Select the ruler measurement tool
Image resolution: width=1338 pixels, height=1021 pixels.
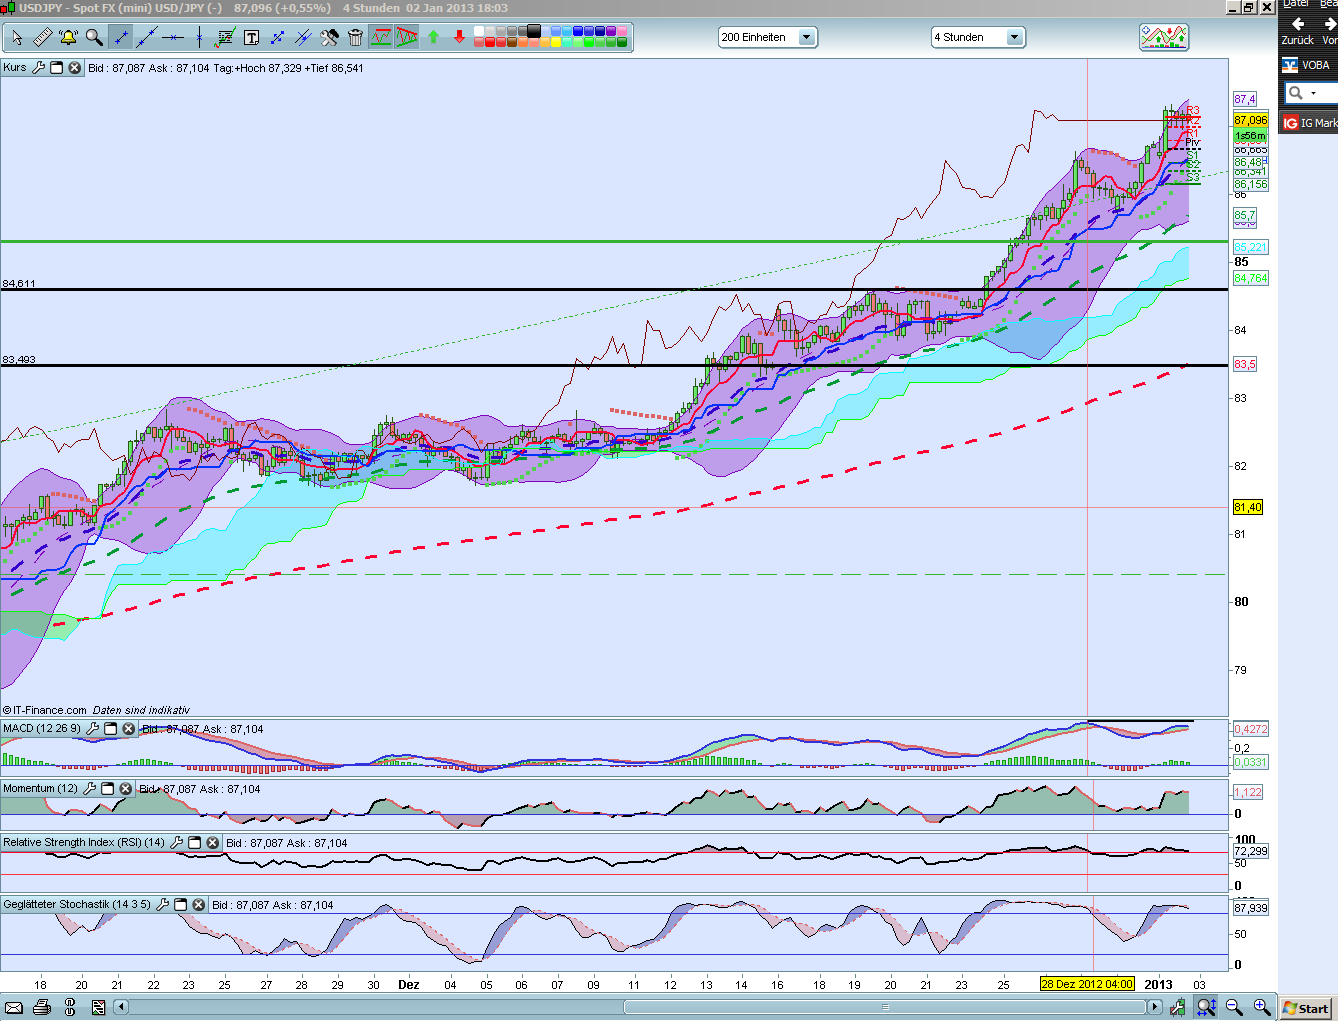[x=42, y=38]
